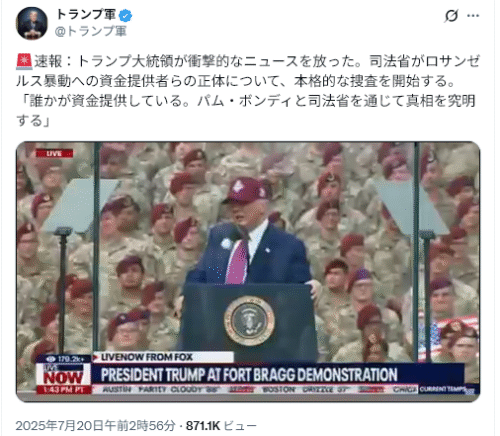
Task: Open the トランプ軍 profile avatar
Action: pos(32,23)
